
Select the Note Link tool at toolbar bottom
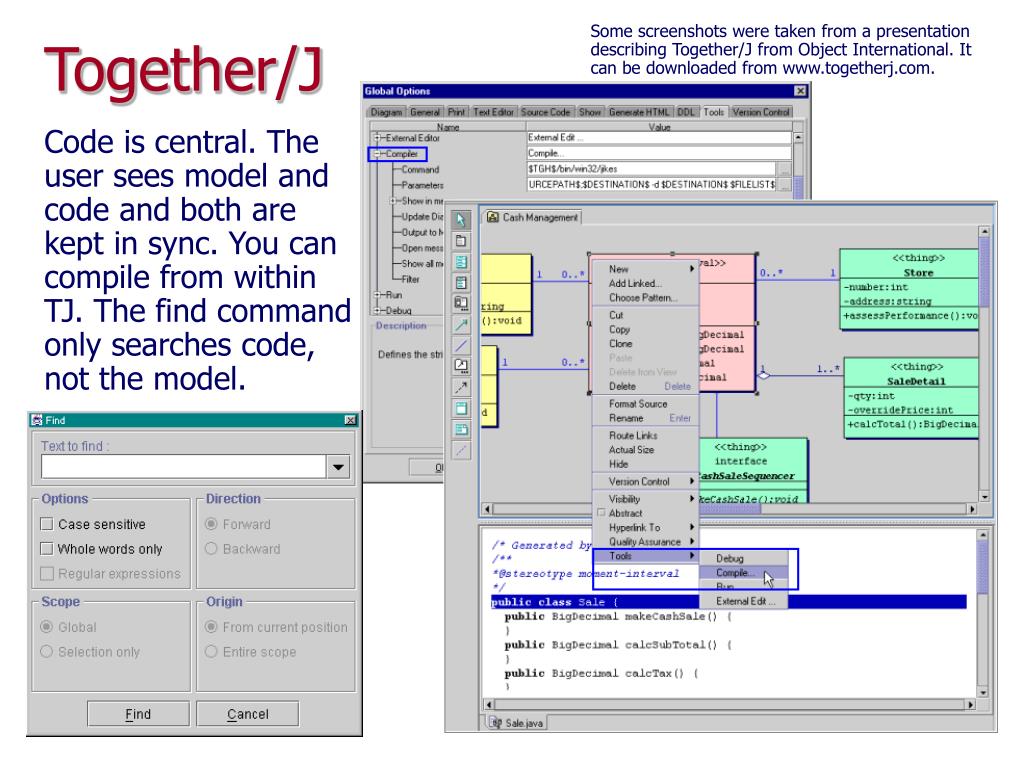[461, 450]
